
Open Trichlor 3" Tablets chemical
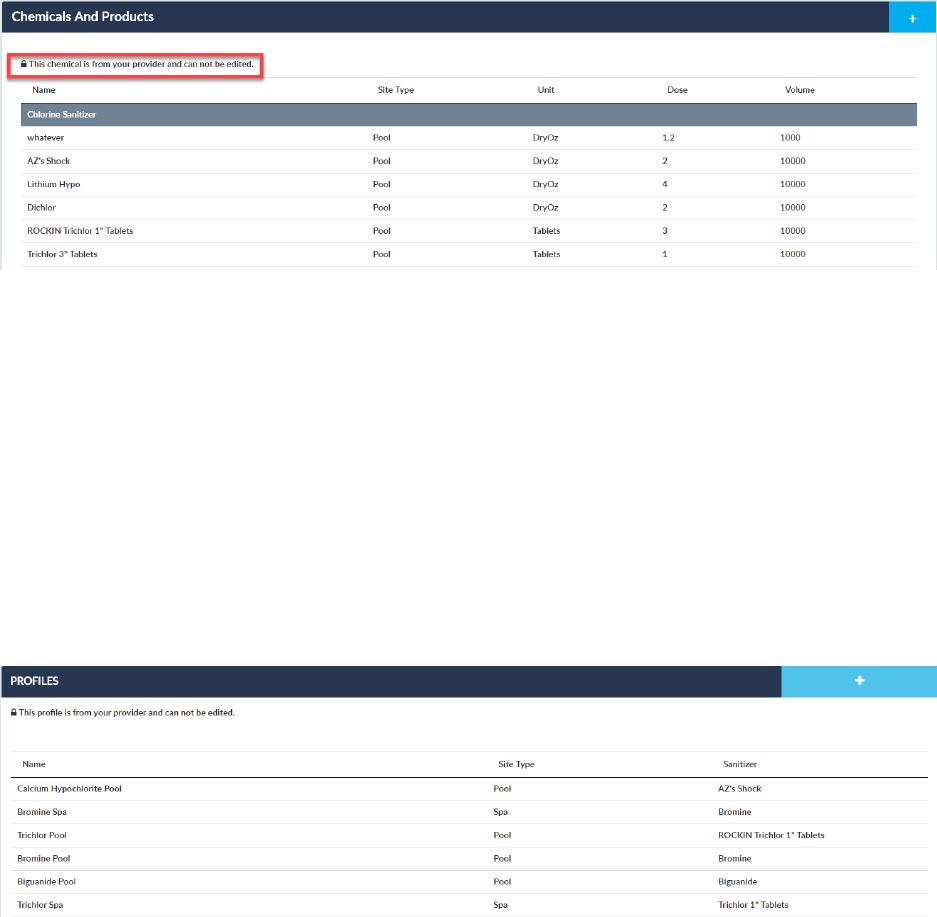coord(468,254)
